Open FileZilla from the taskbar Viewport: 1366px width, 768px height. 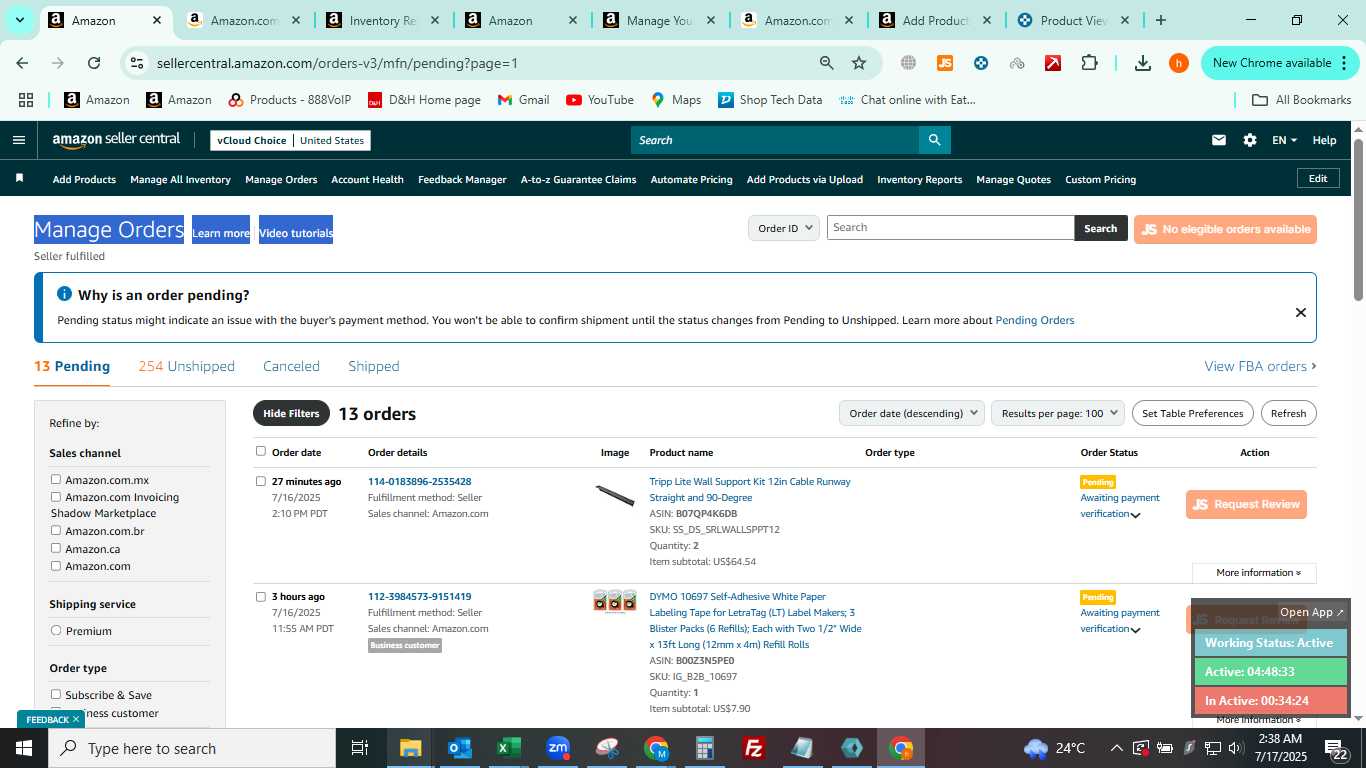pyautogui.click(x=754, y=748)
